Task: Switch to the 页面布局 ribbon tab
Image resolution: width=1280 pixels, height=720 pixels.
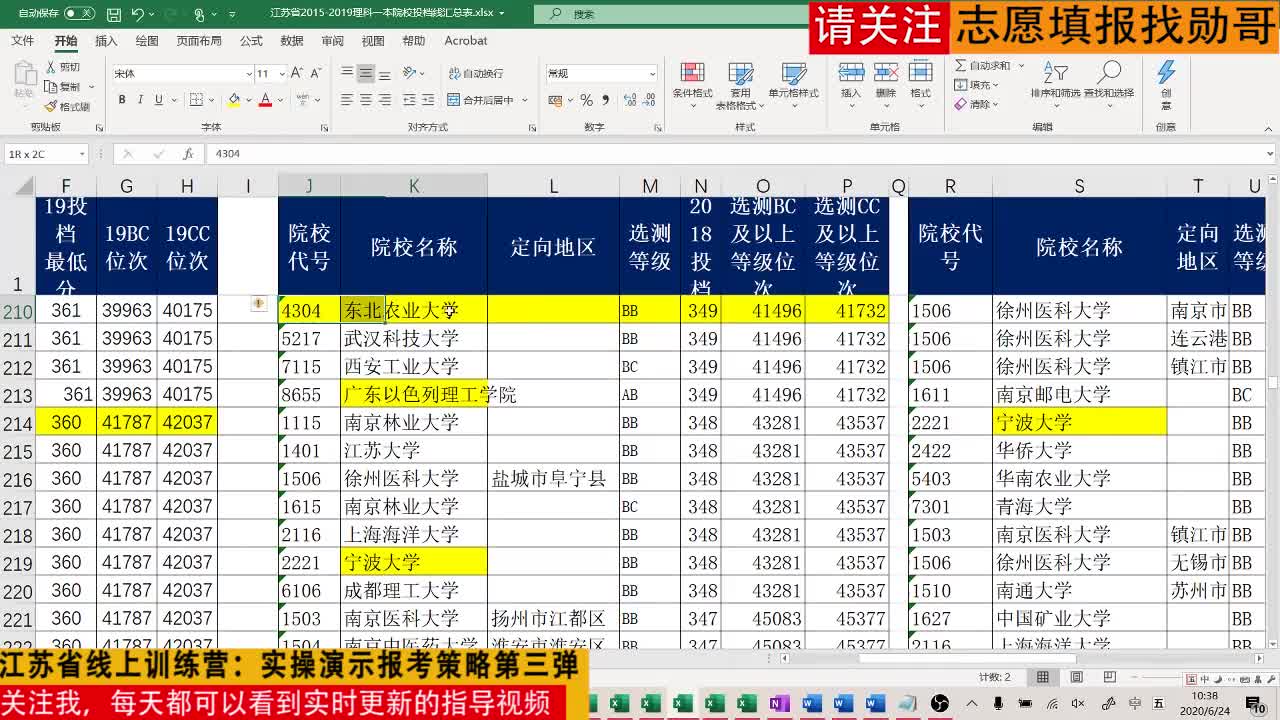Action: 199,41
